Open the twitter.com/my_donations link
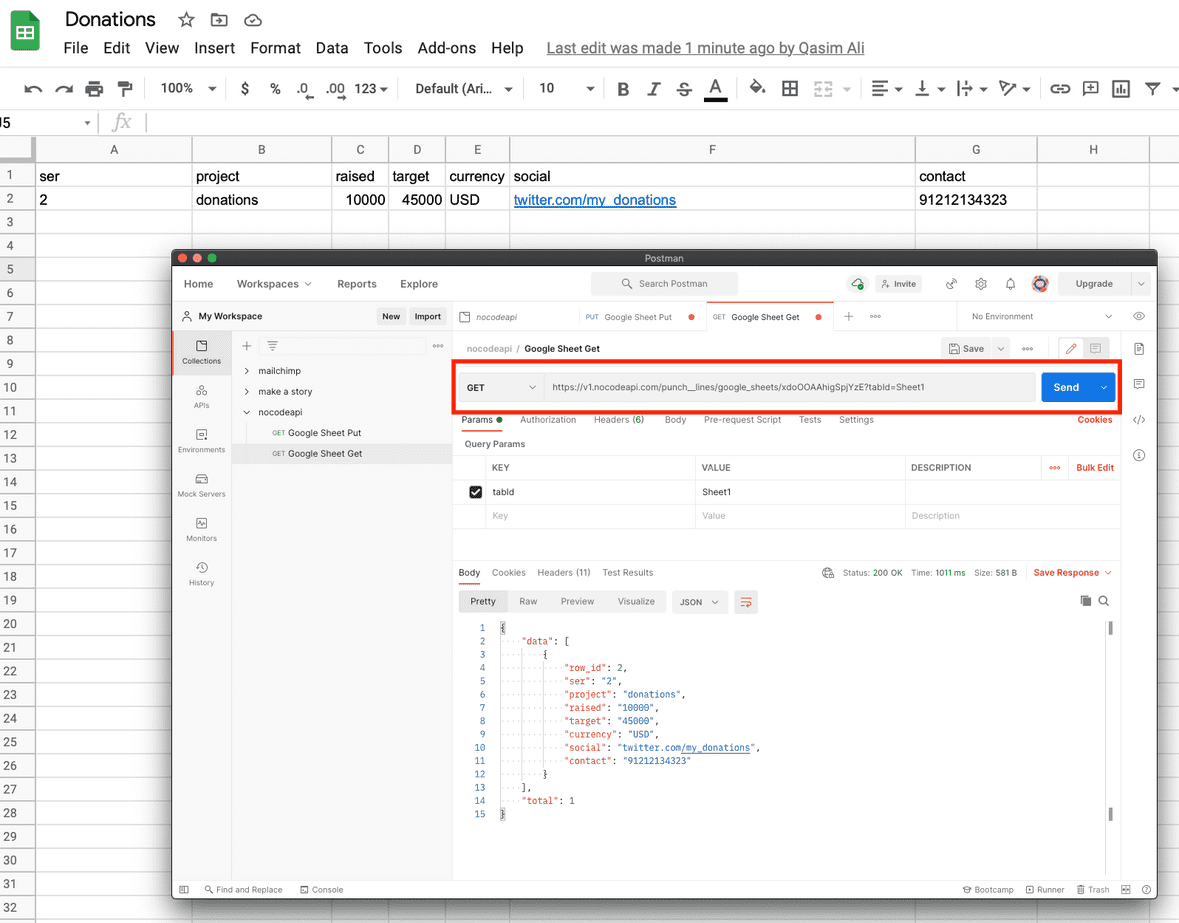The height and width of the screenshot is (923, 1179). pyautogui.click(x=594, y=200)
